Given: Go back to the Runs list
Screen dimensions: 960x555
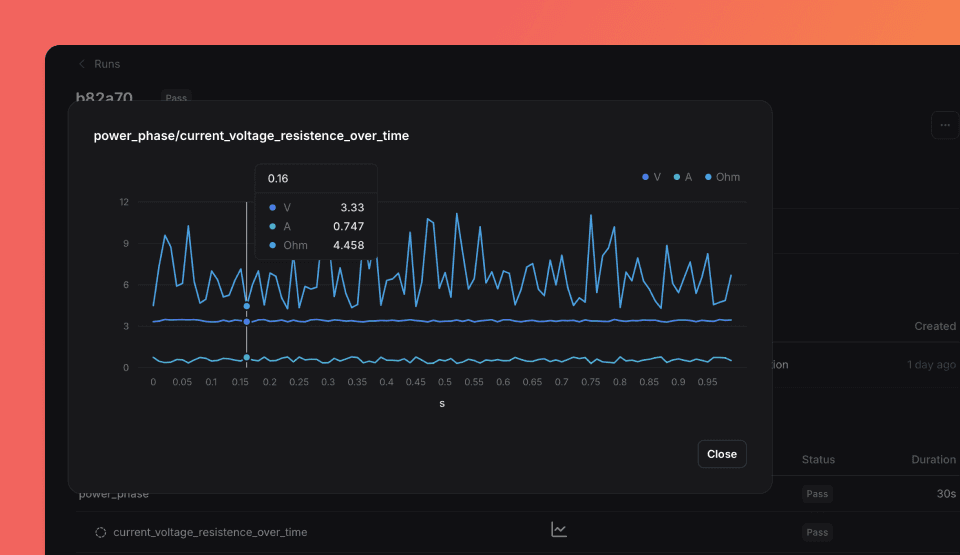Looking at the screenshot, I should 106,64.
